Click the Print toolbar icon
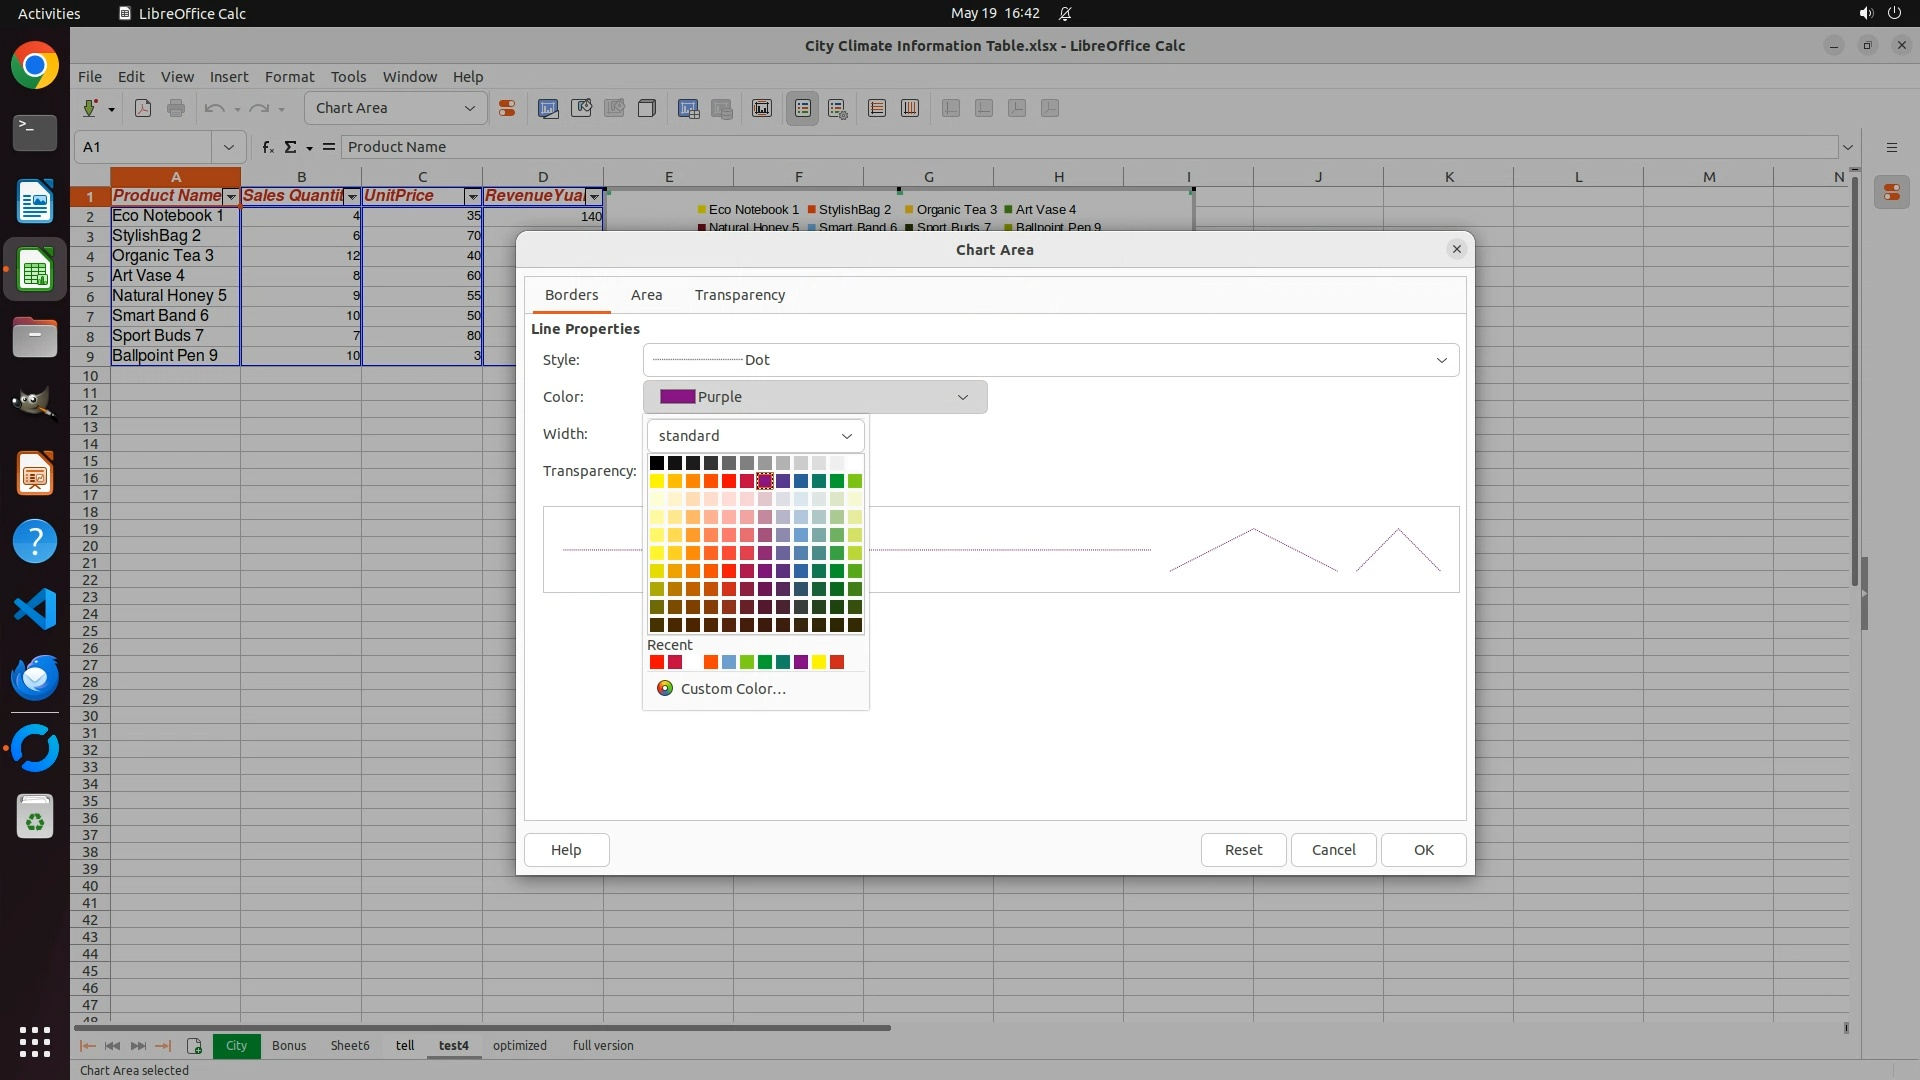This screenshot has height=1080, width=1920. pyautogui.click(x=176, y=108)
